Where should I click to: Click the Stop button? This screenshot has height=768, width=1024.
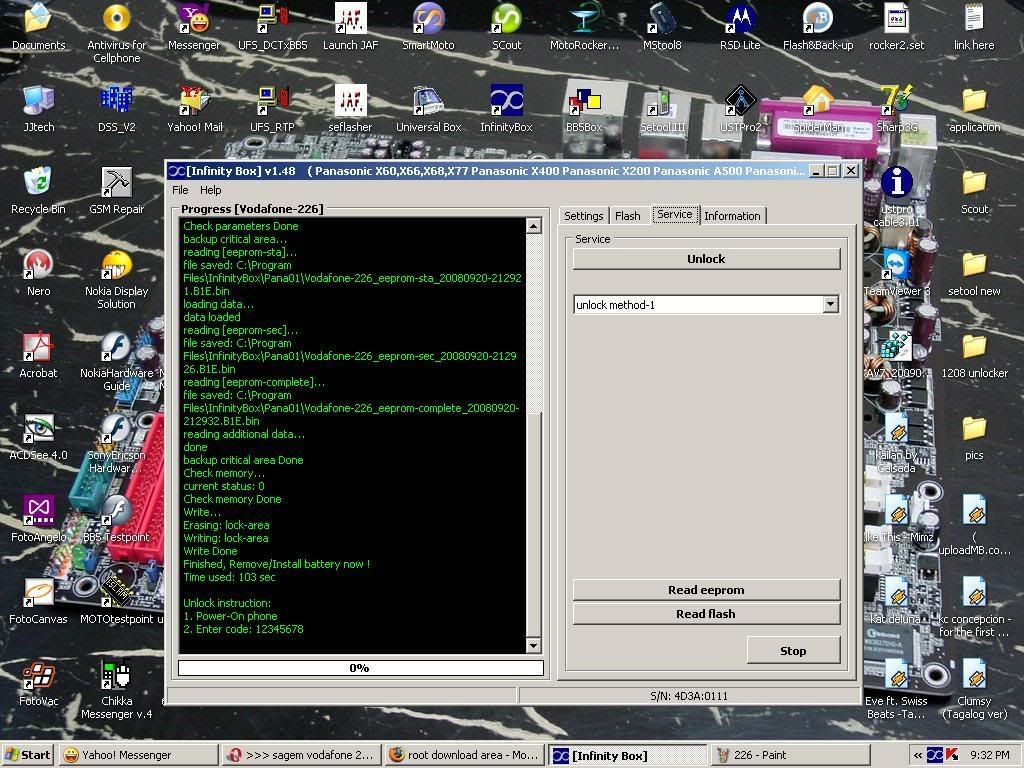[793, 651]
